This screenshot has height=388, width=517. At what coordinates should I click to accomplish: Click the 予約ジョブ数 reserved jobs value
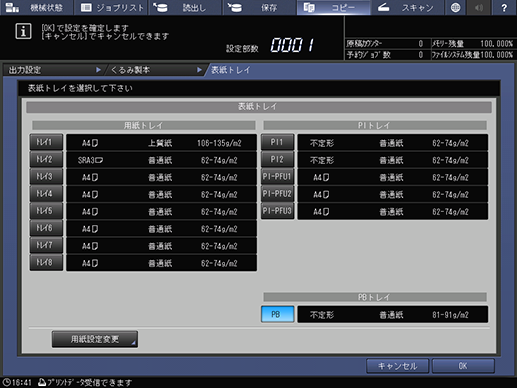click(x=421, y=55)
